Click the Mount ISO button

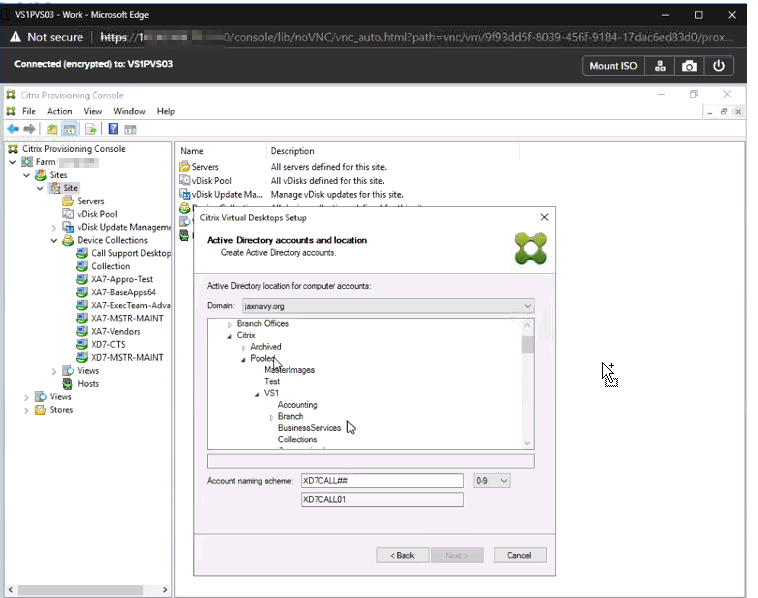613,66
